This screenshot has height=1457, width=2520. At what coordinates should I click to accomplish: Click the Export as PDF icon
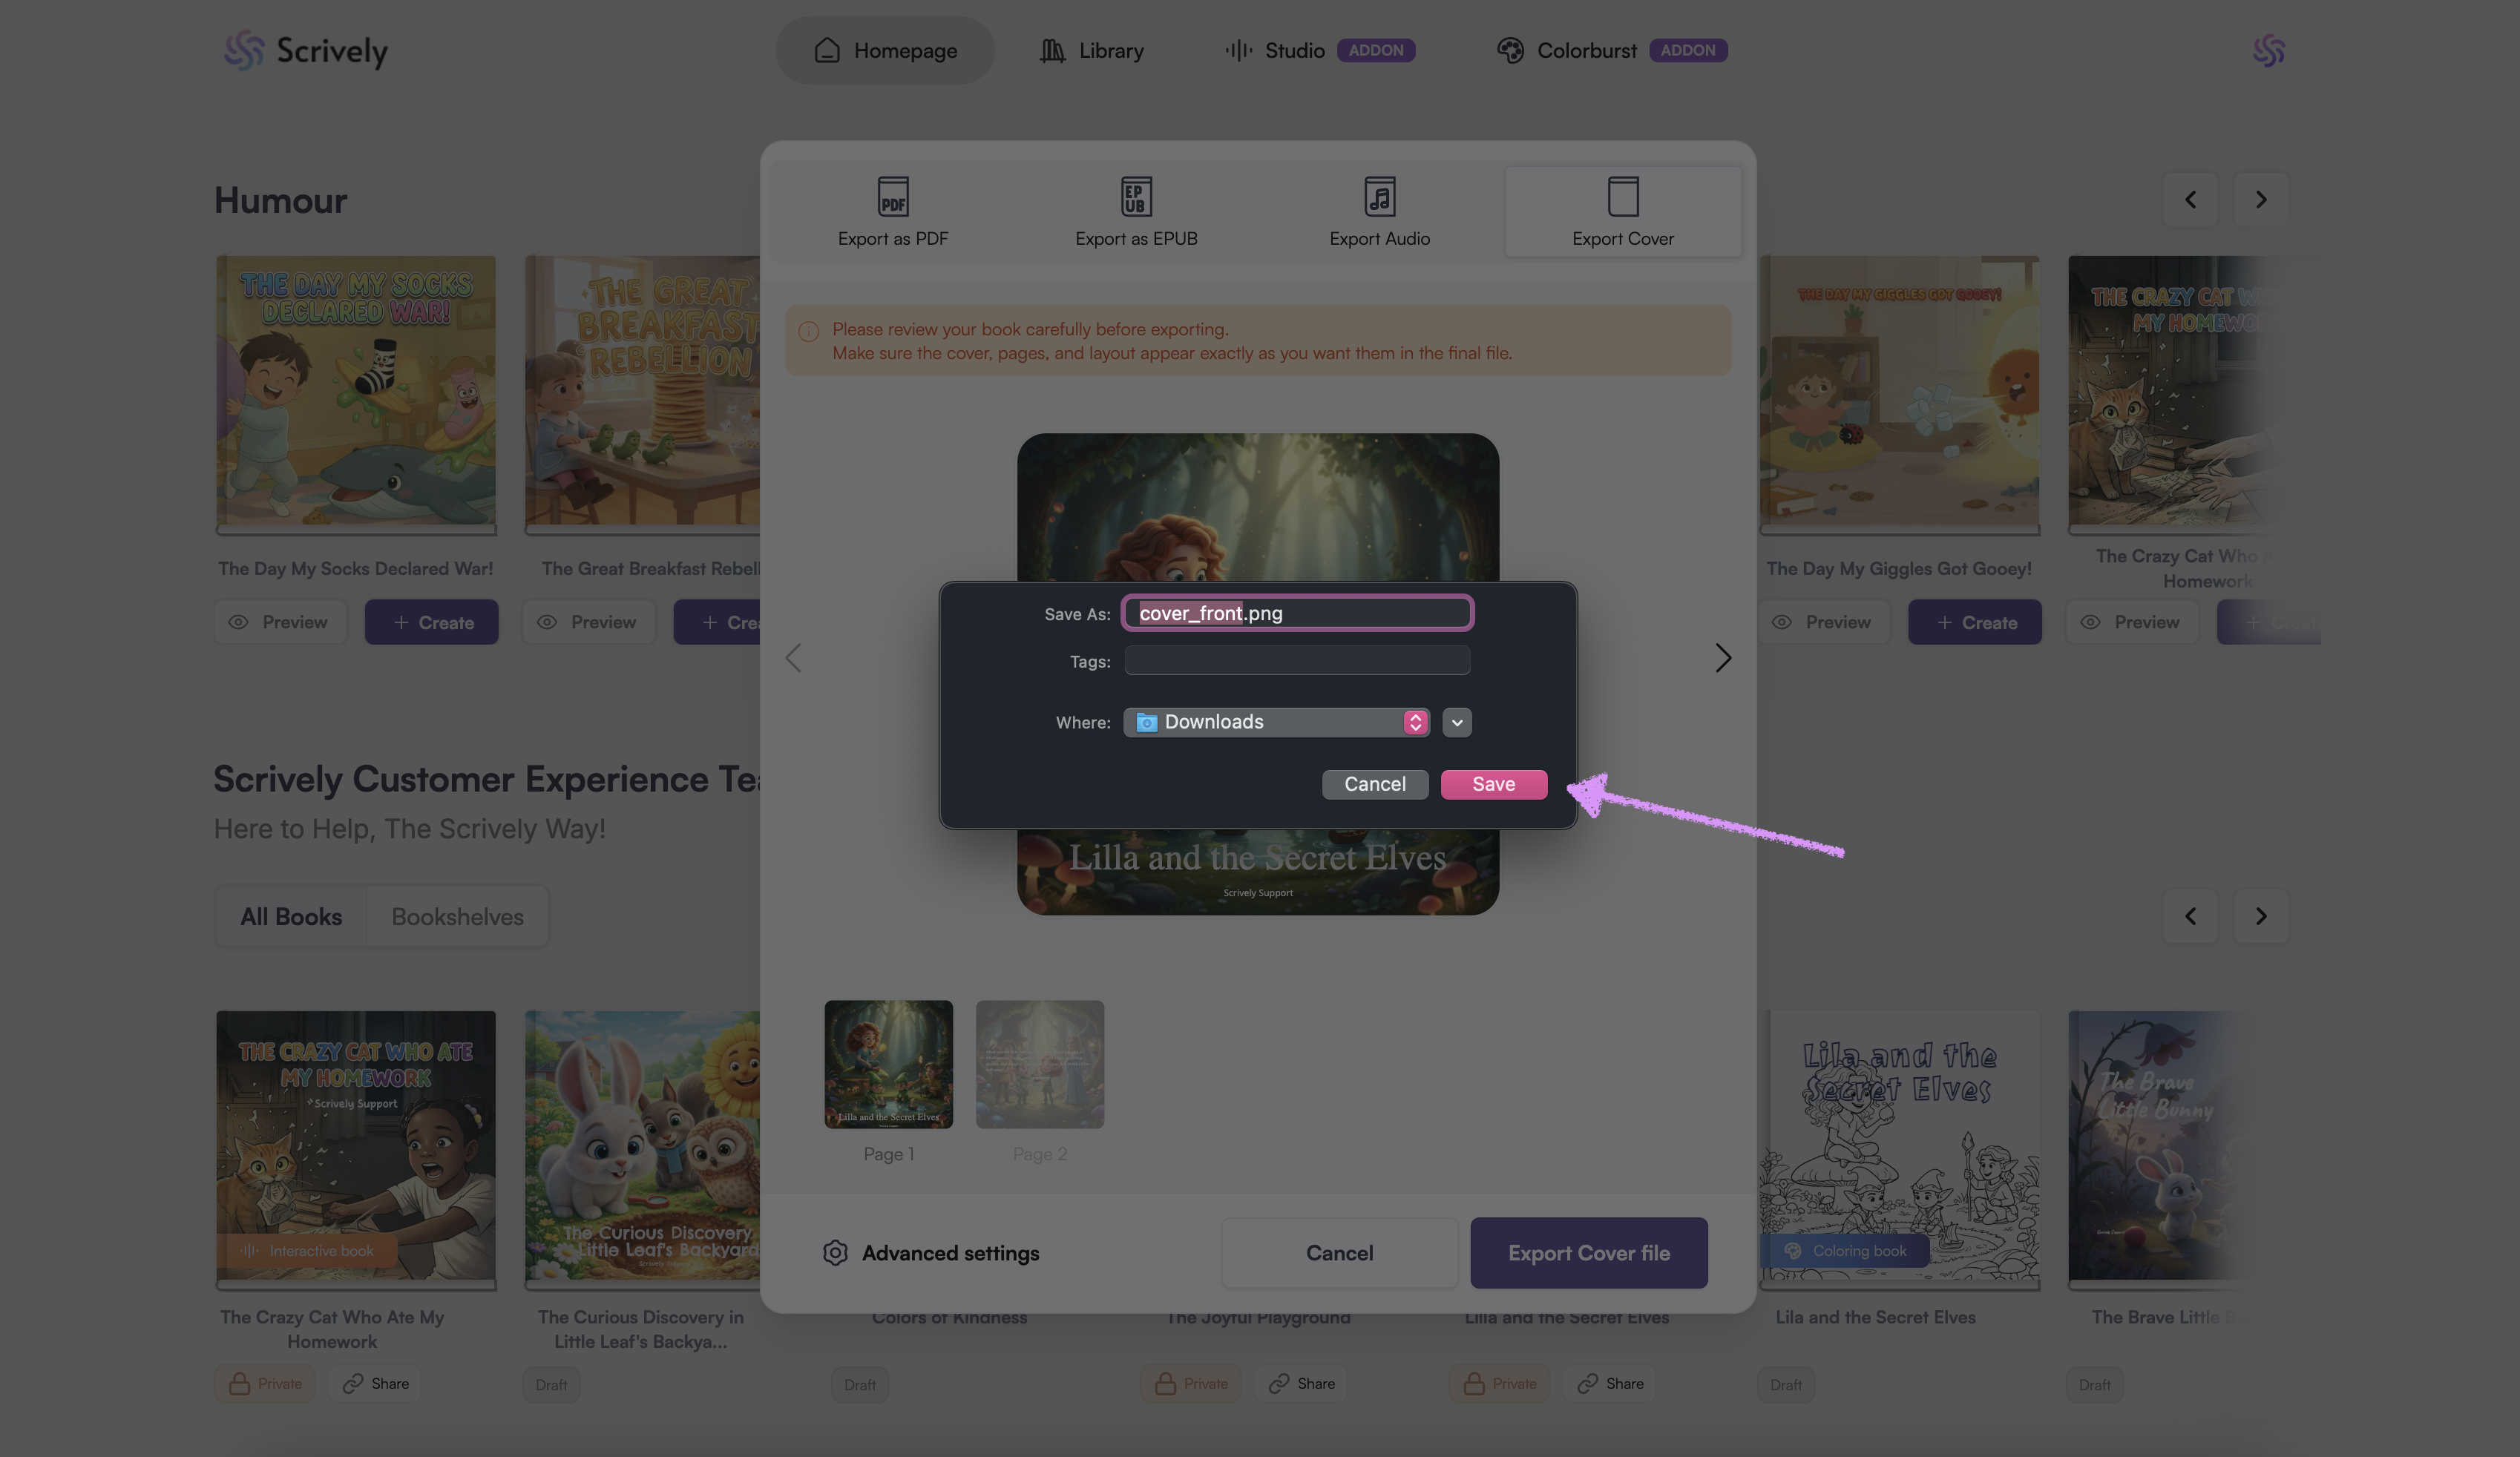(892, 197)
